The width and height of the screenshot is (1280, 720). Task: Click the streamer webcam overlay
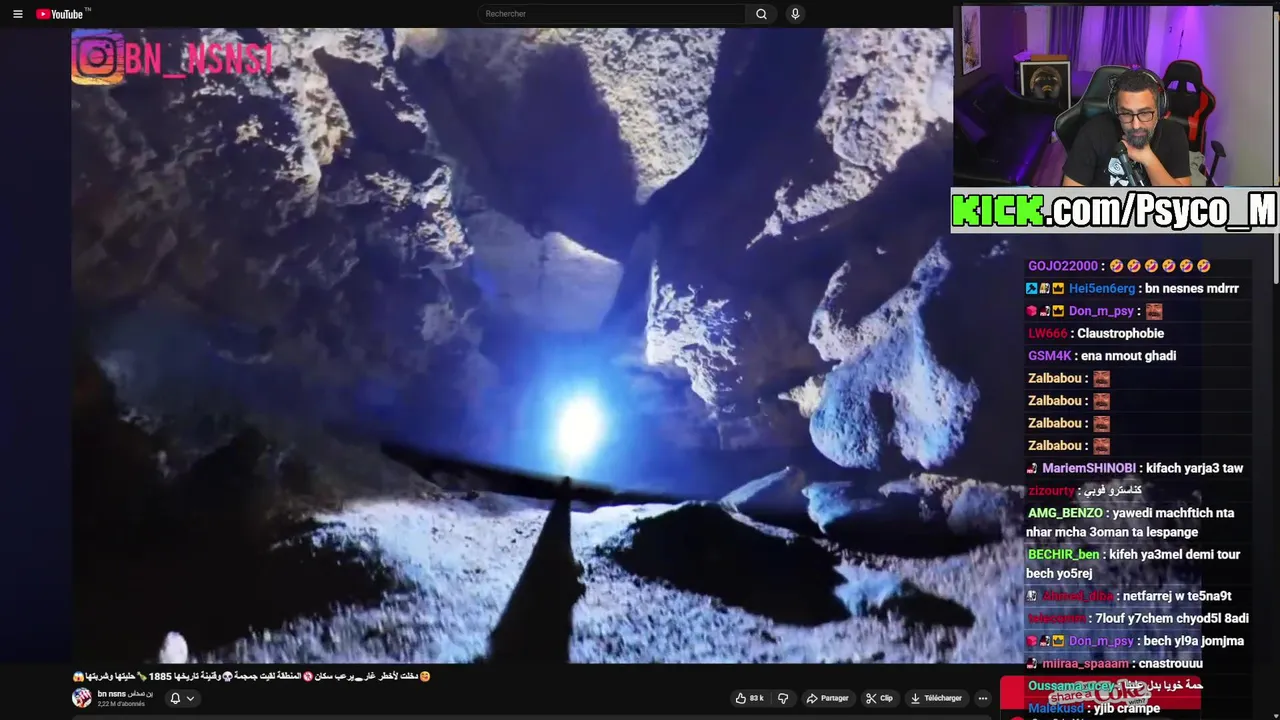[x=1116, y=97]
